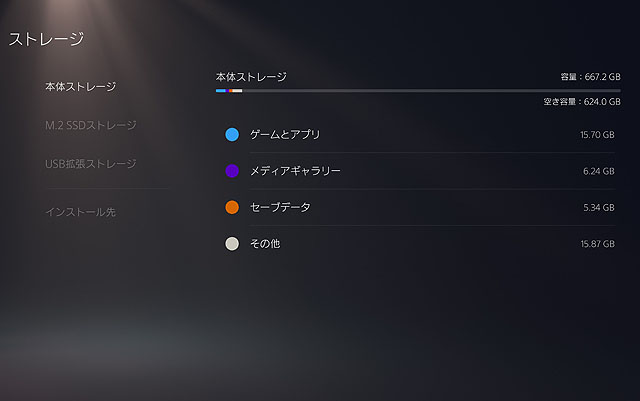Select the セーブデータ row label
This screenshot has width=640, height=401.
click(280, 207)
